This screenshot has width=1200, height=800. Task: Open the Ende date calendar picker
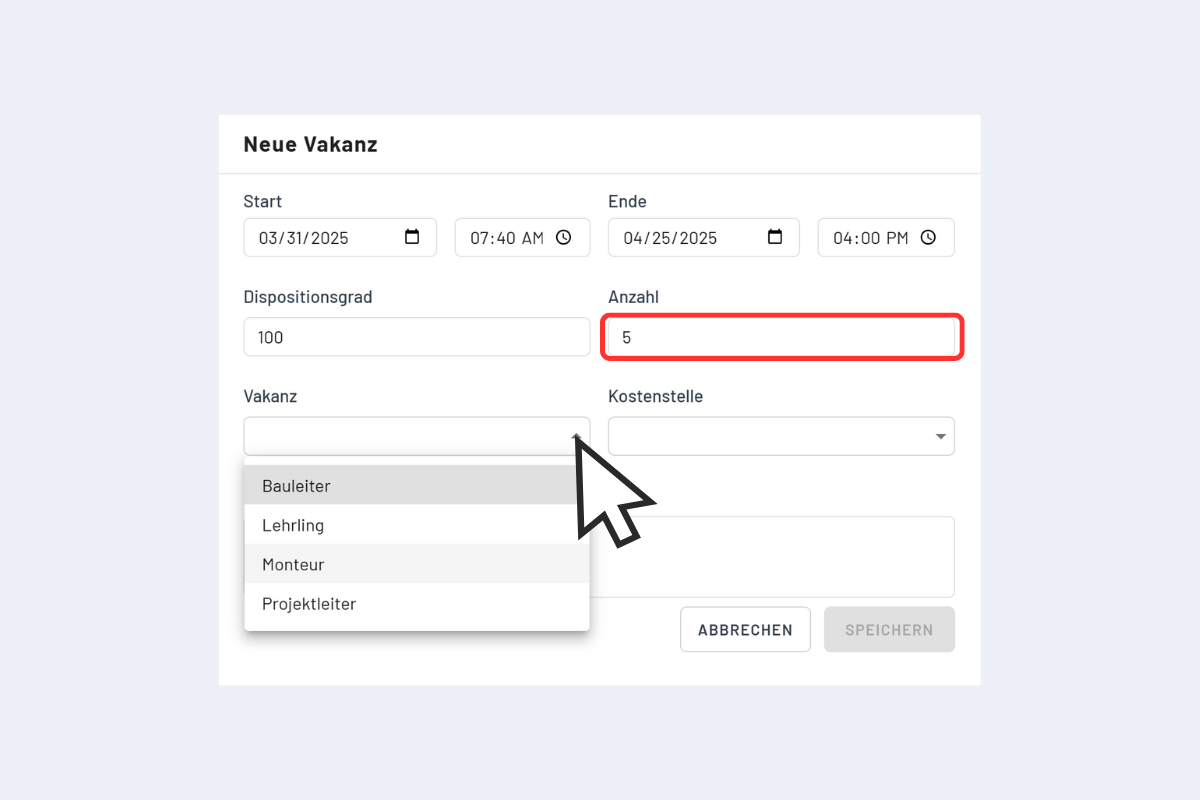776,237
